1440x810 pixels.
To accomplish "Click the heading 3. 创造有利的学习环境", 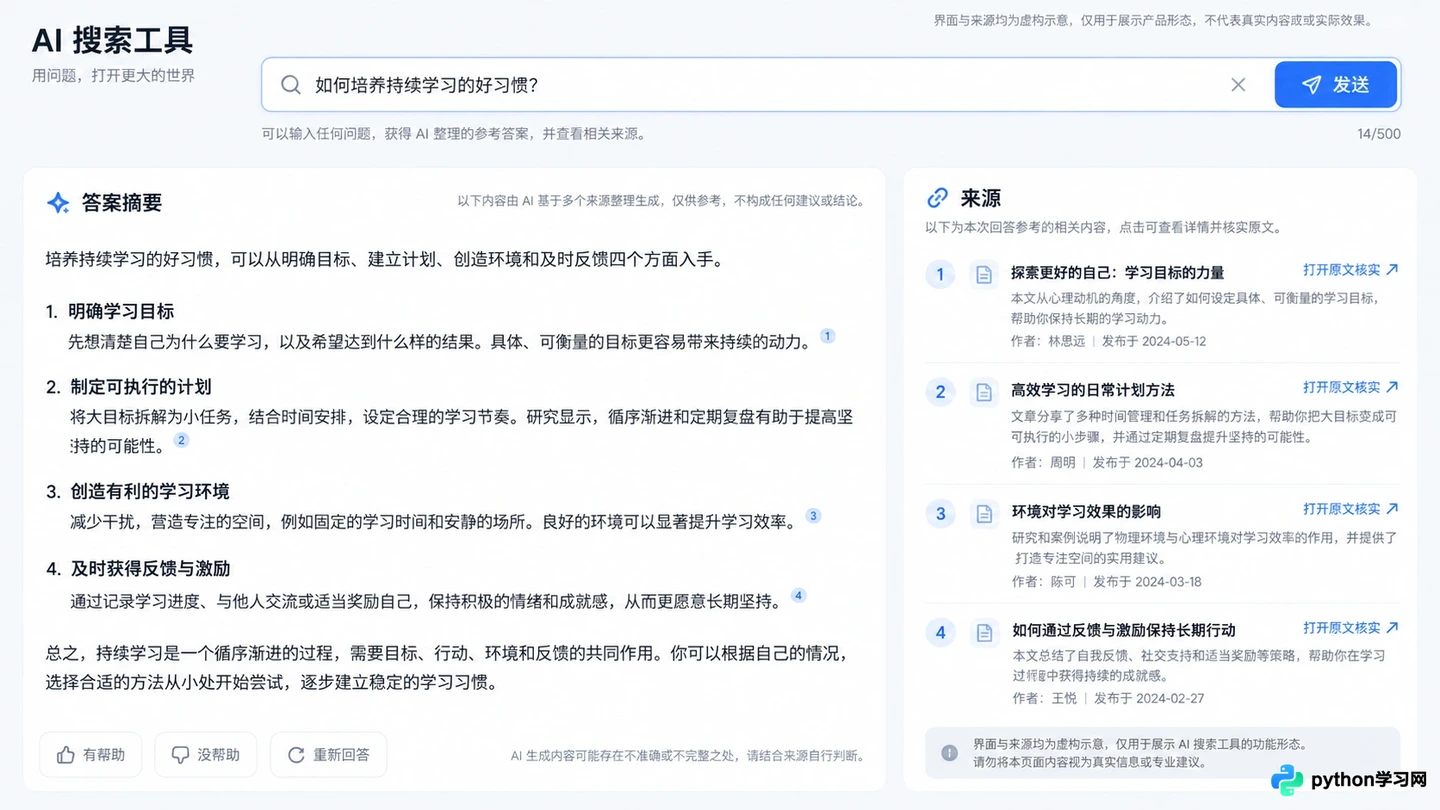I will pyautogui.click(x=138, y=491).
